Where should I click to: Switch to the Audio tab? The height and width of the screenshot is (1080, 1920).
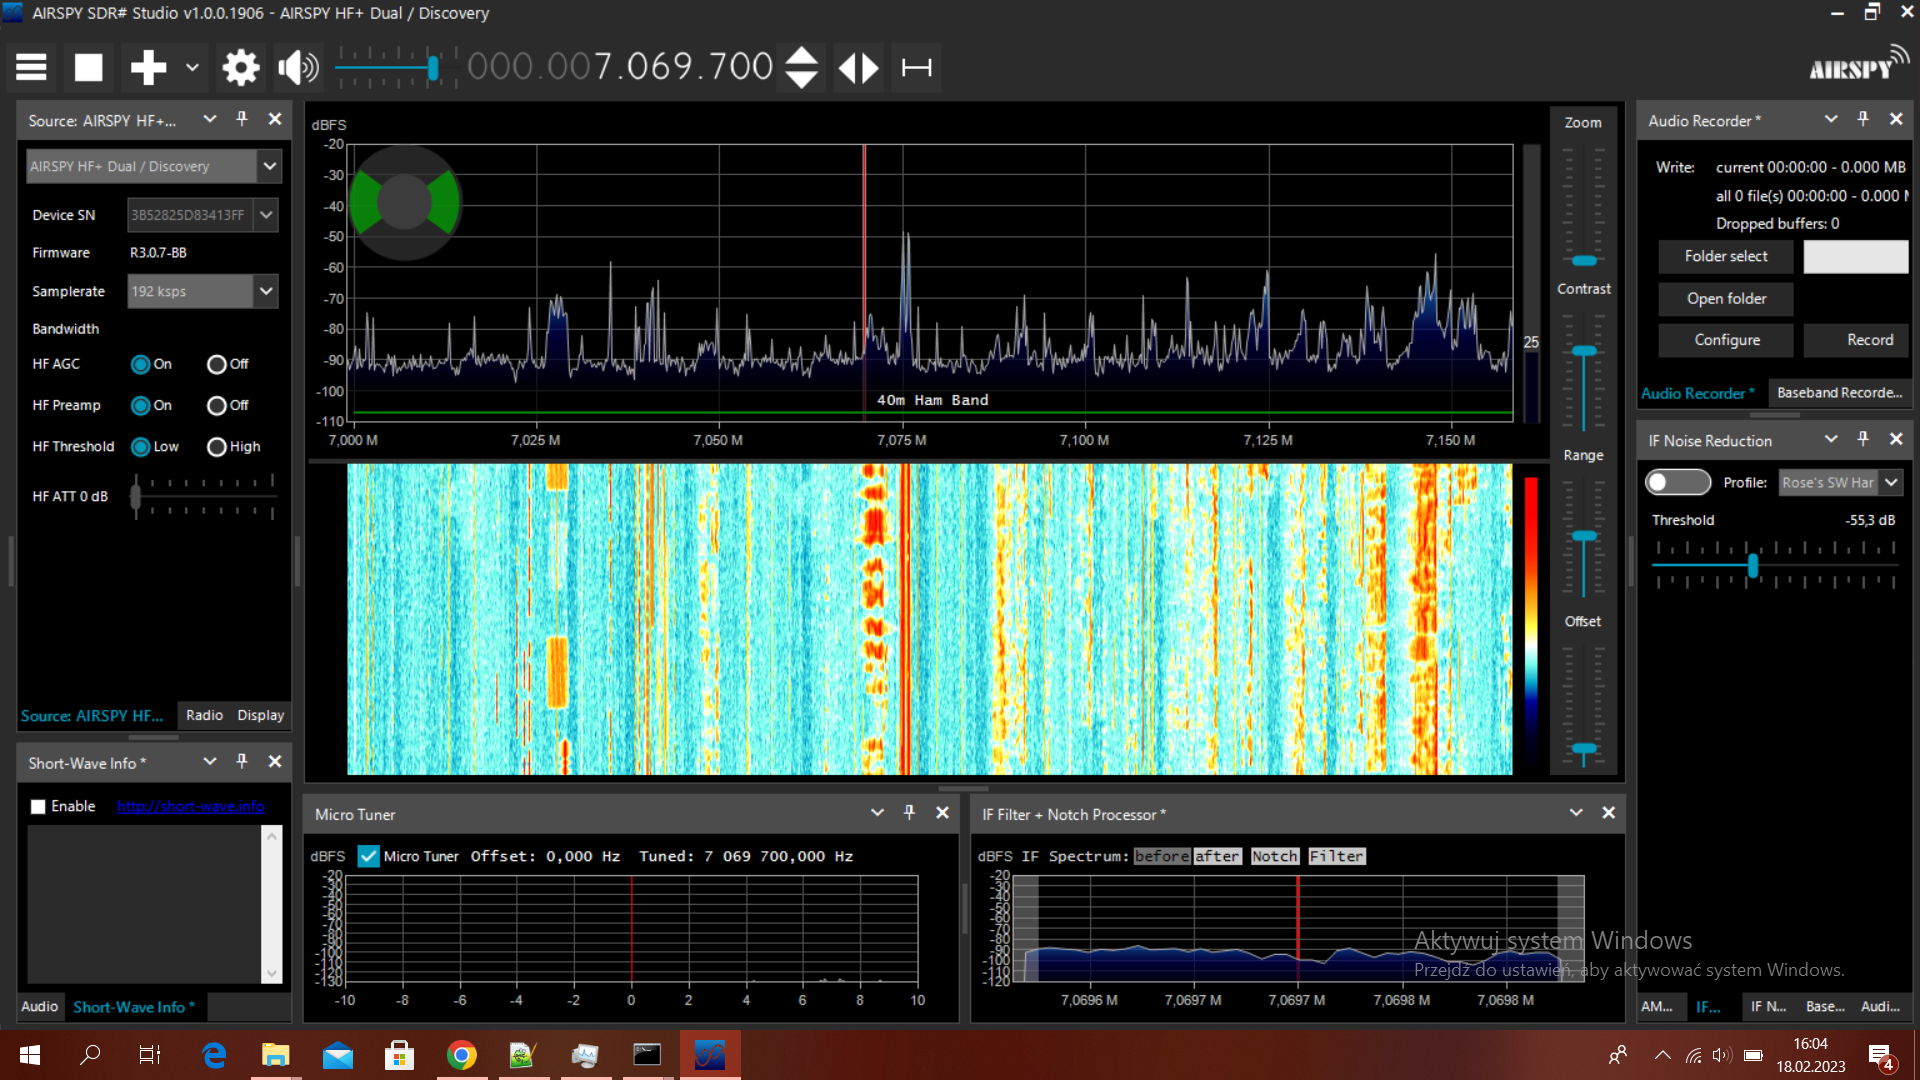click(40, 1006)
